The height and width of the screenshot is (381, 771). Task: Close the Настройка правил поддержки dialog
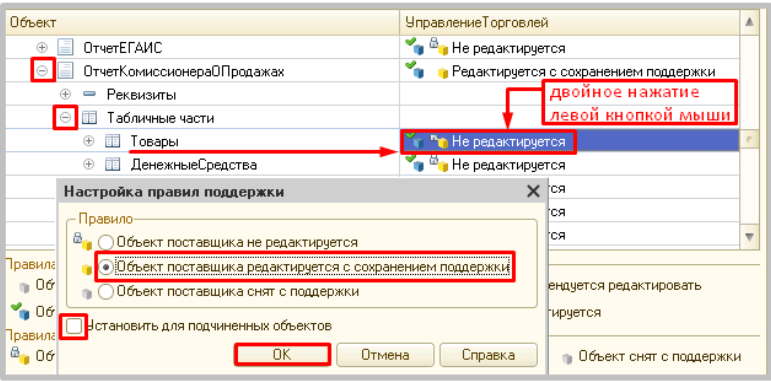(x=533, y=191)
